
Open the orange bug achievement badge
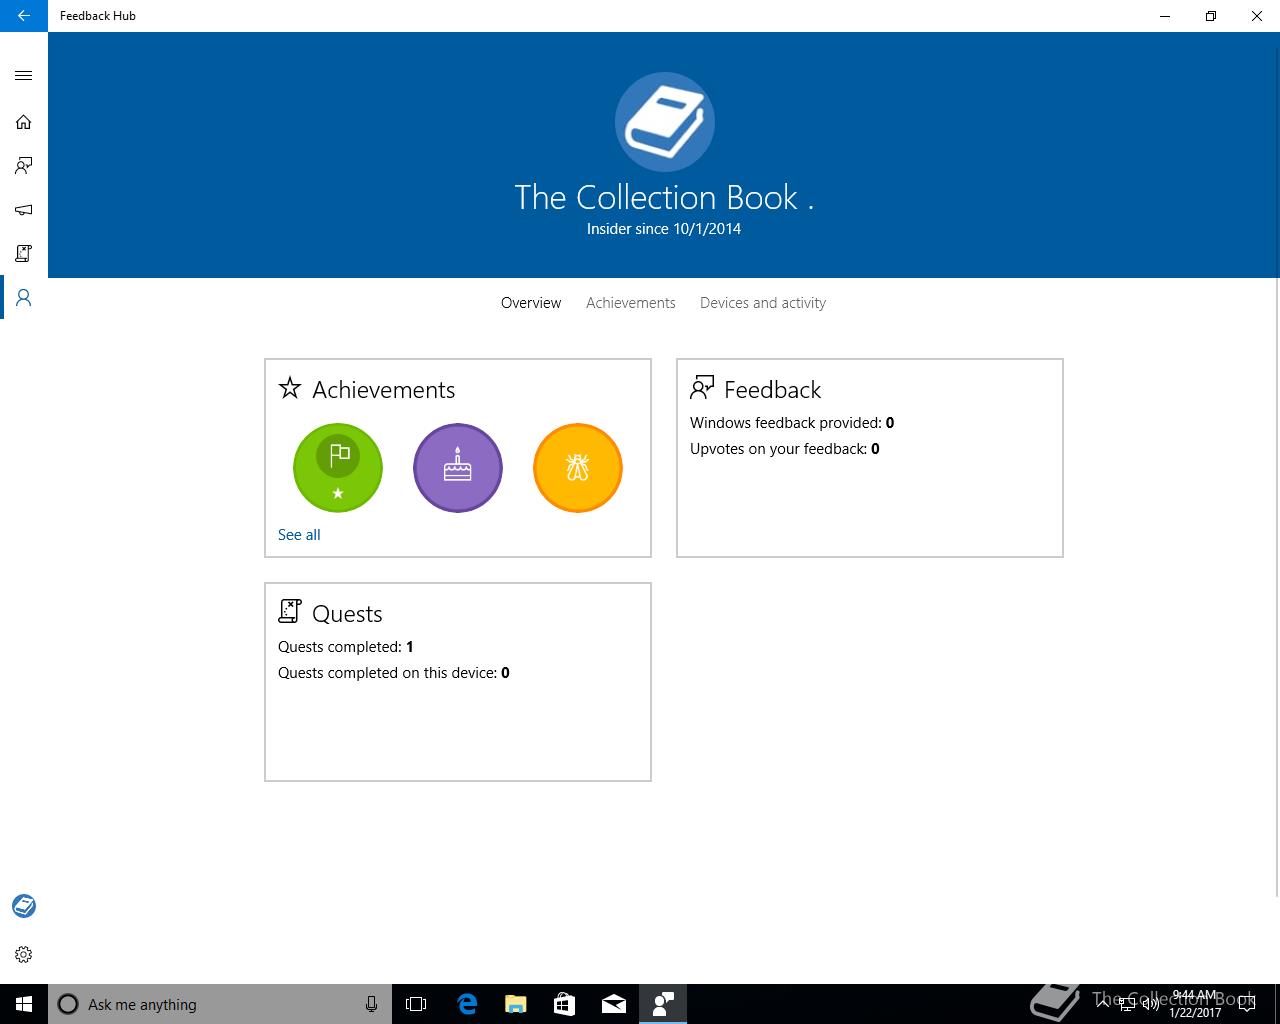coord(578,468)
